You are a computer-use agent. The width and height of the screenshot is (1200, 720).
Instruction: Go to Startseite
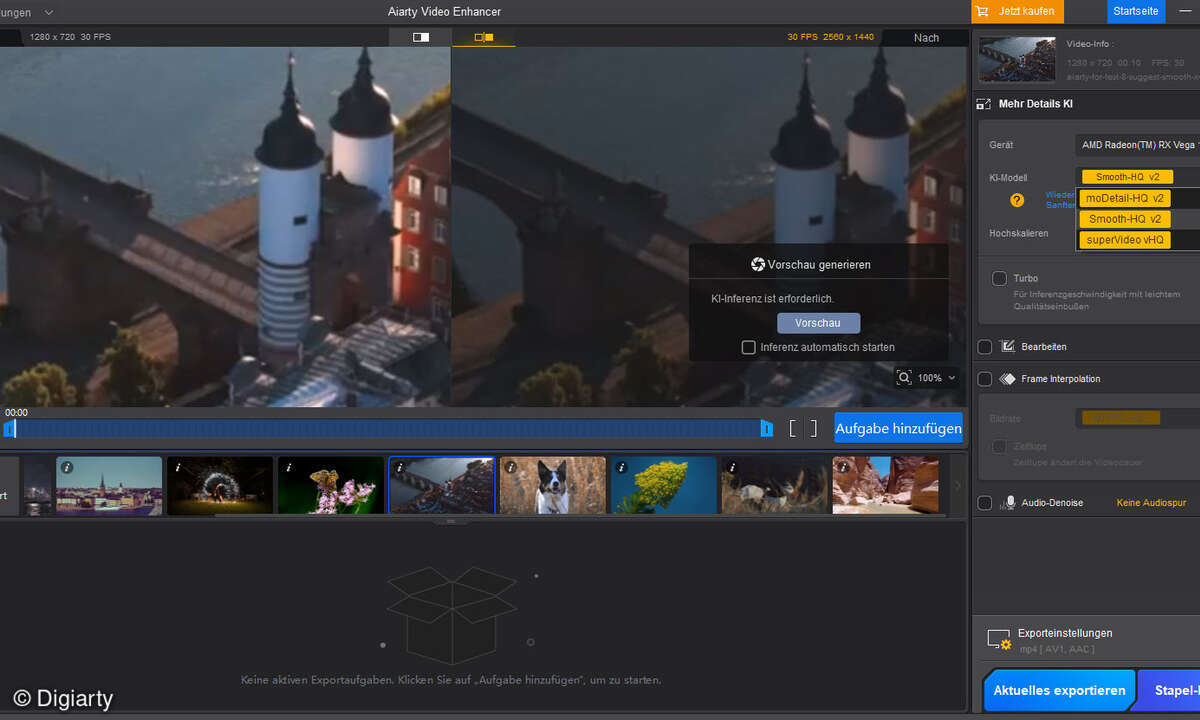[x=1136, y=11]
